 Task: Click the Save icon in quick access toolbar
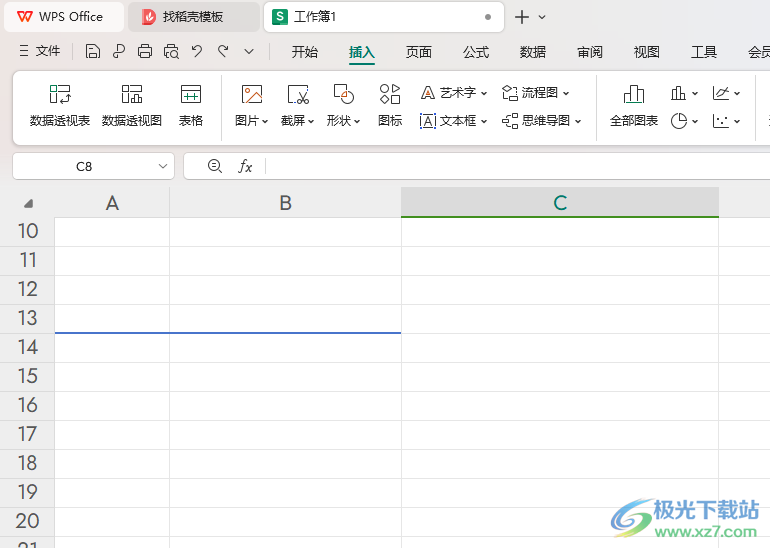coord(92,51)
